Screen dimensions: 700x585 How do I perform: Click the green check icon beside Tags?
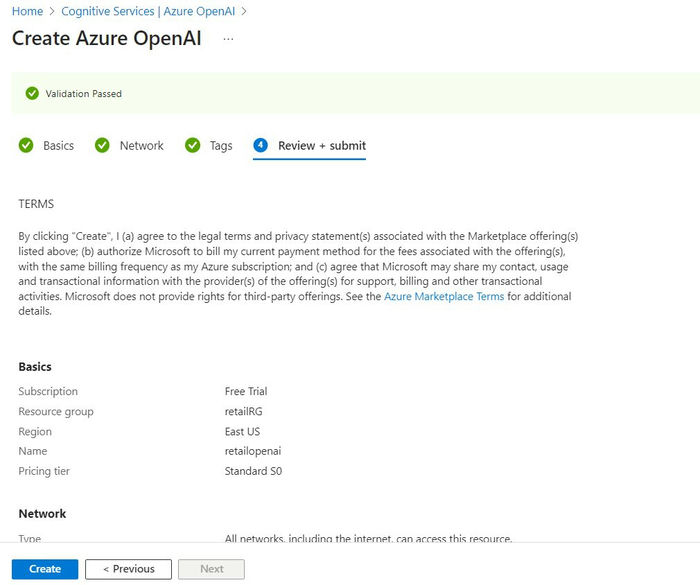pyautogui.click(x=193, y=146)
